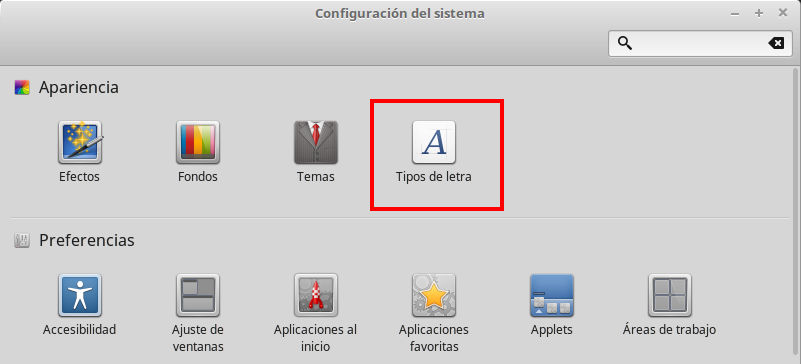The image size is (801, 364).
Task: Open the Applets settings
Action: point(552,295)
